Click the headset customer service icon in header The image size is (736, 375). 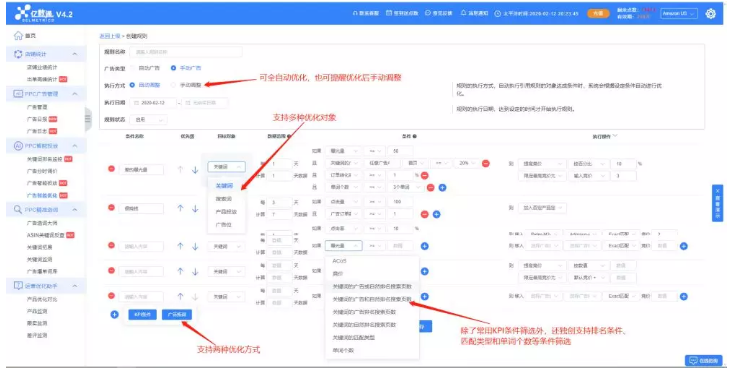tap(355, 14)
